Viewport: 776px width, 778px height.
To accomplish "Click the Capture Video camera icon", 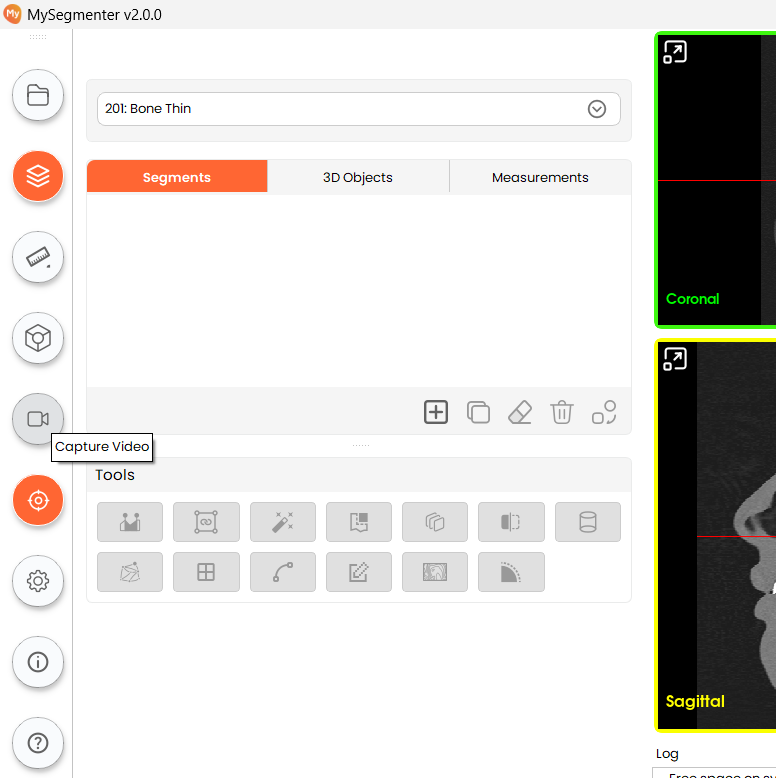I will point(38,419).
